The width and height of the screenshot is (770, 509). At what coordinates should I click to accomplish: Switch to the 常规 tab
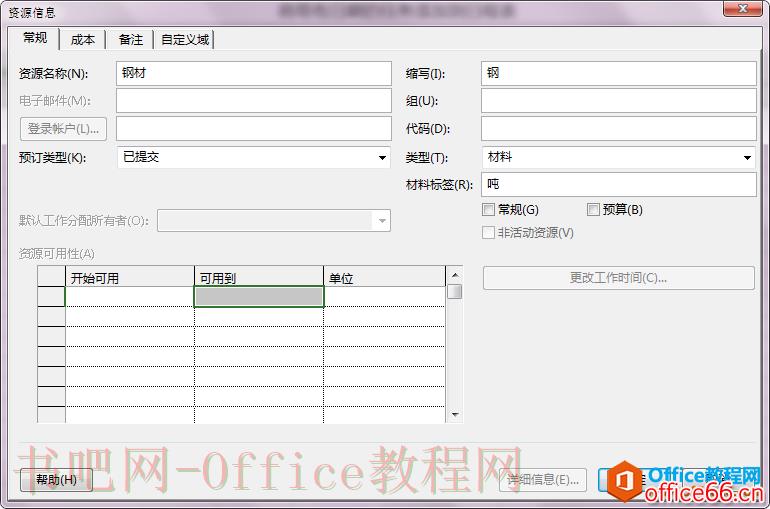coord(35,38)
